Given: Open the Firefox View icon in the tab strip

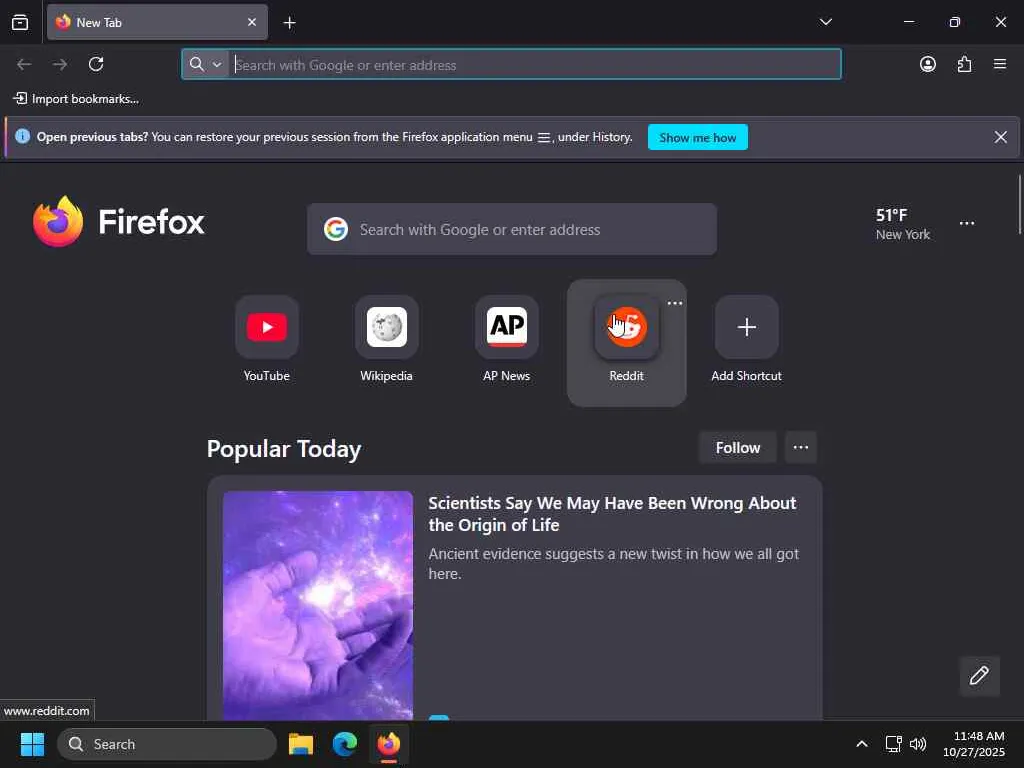Looking at the screenshot, I should tap(20, 23).
